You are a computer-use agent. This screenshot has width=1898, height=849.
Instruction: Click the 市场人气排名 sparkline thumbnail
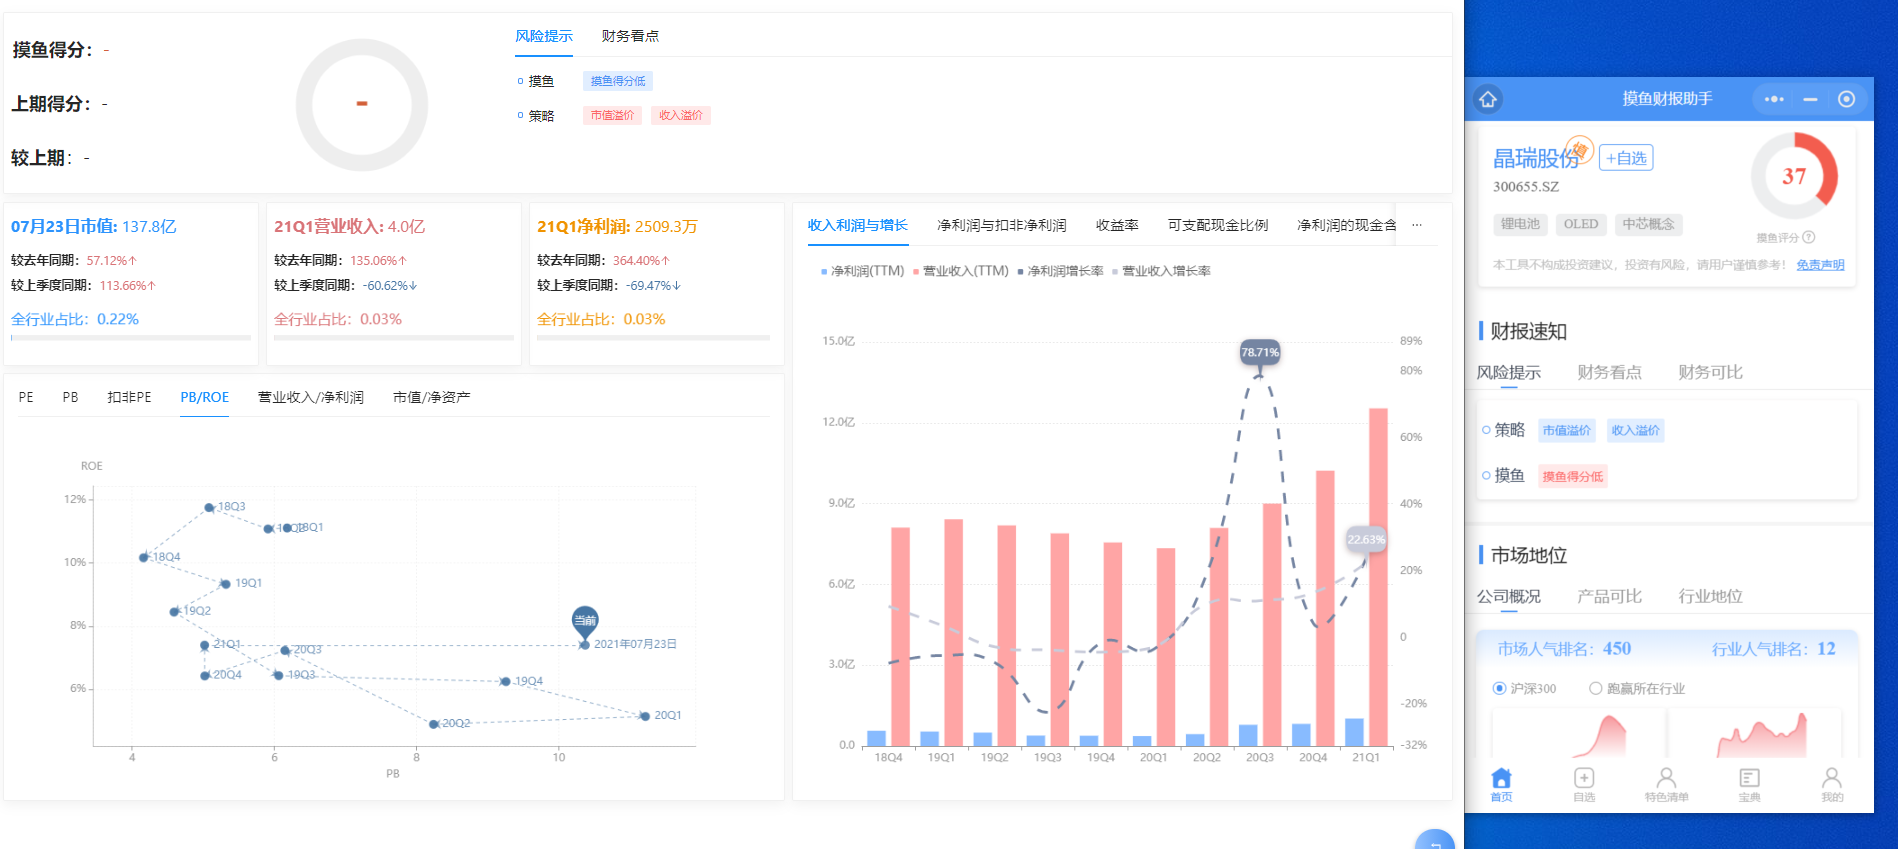pos(1578,733)
